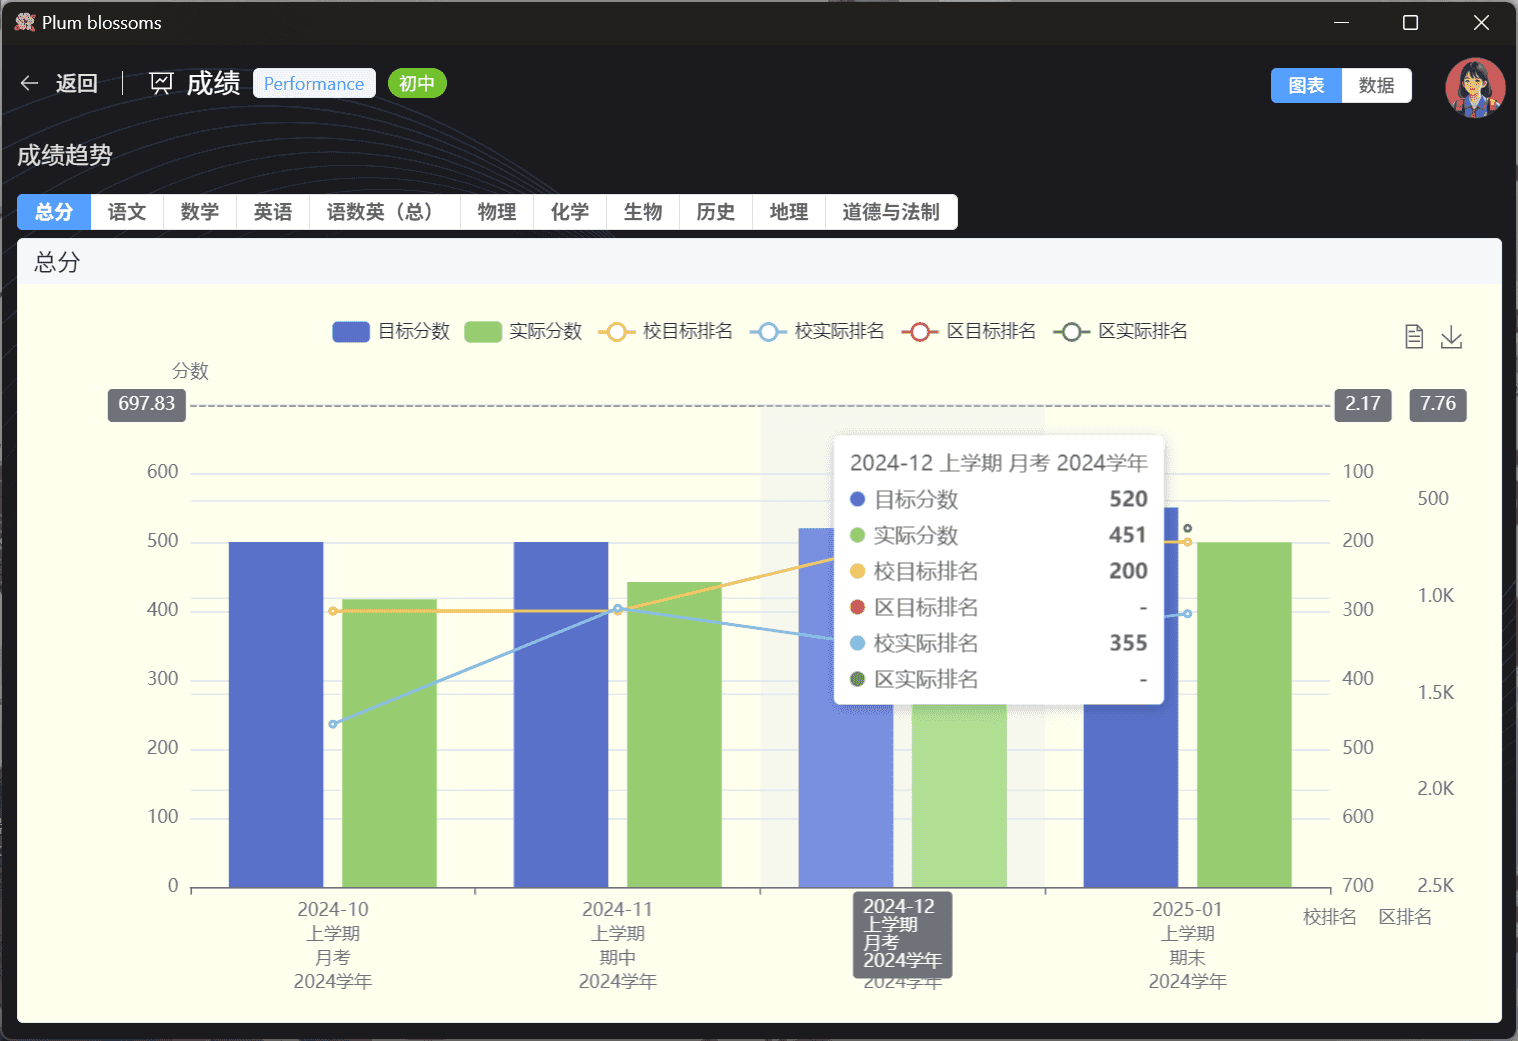Switch to 数据 data view
The height and width of the screenshot is (1041, 1518).
click(x=1376, y=86)
